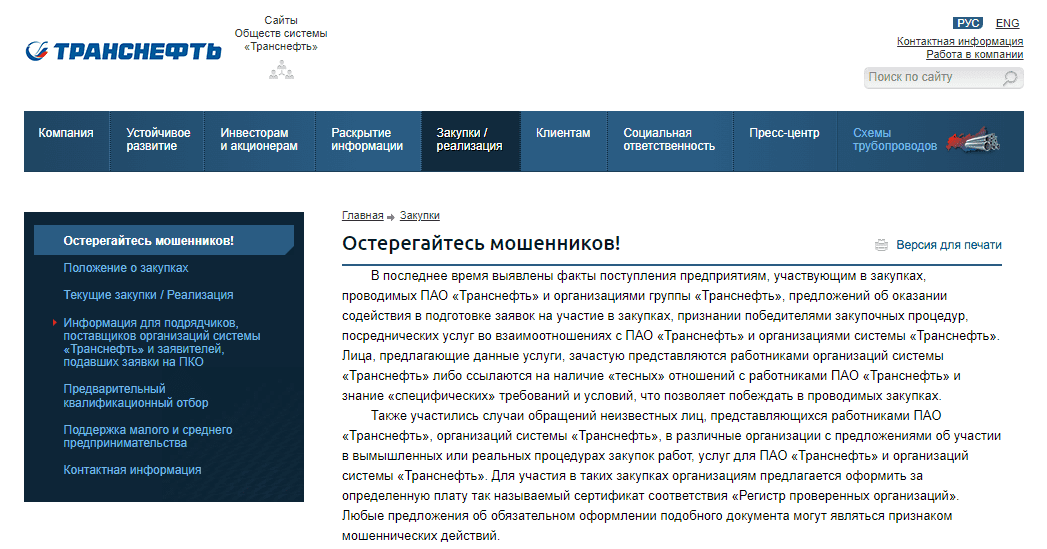Open Схемы трубопроводов menu item
1047x549 pixels.
(x=895, y=140)
